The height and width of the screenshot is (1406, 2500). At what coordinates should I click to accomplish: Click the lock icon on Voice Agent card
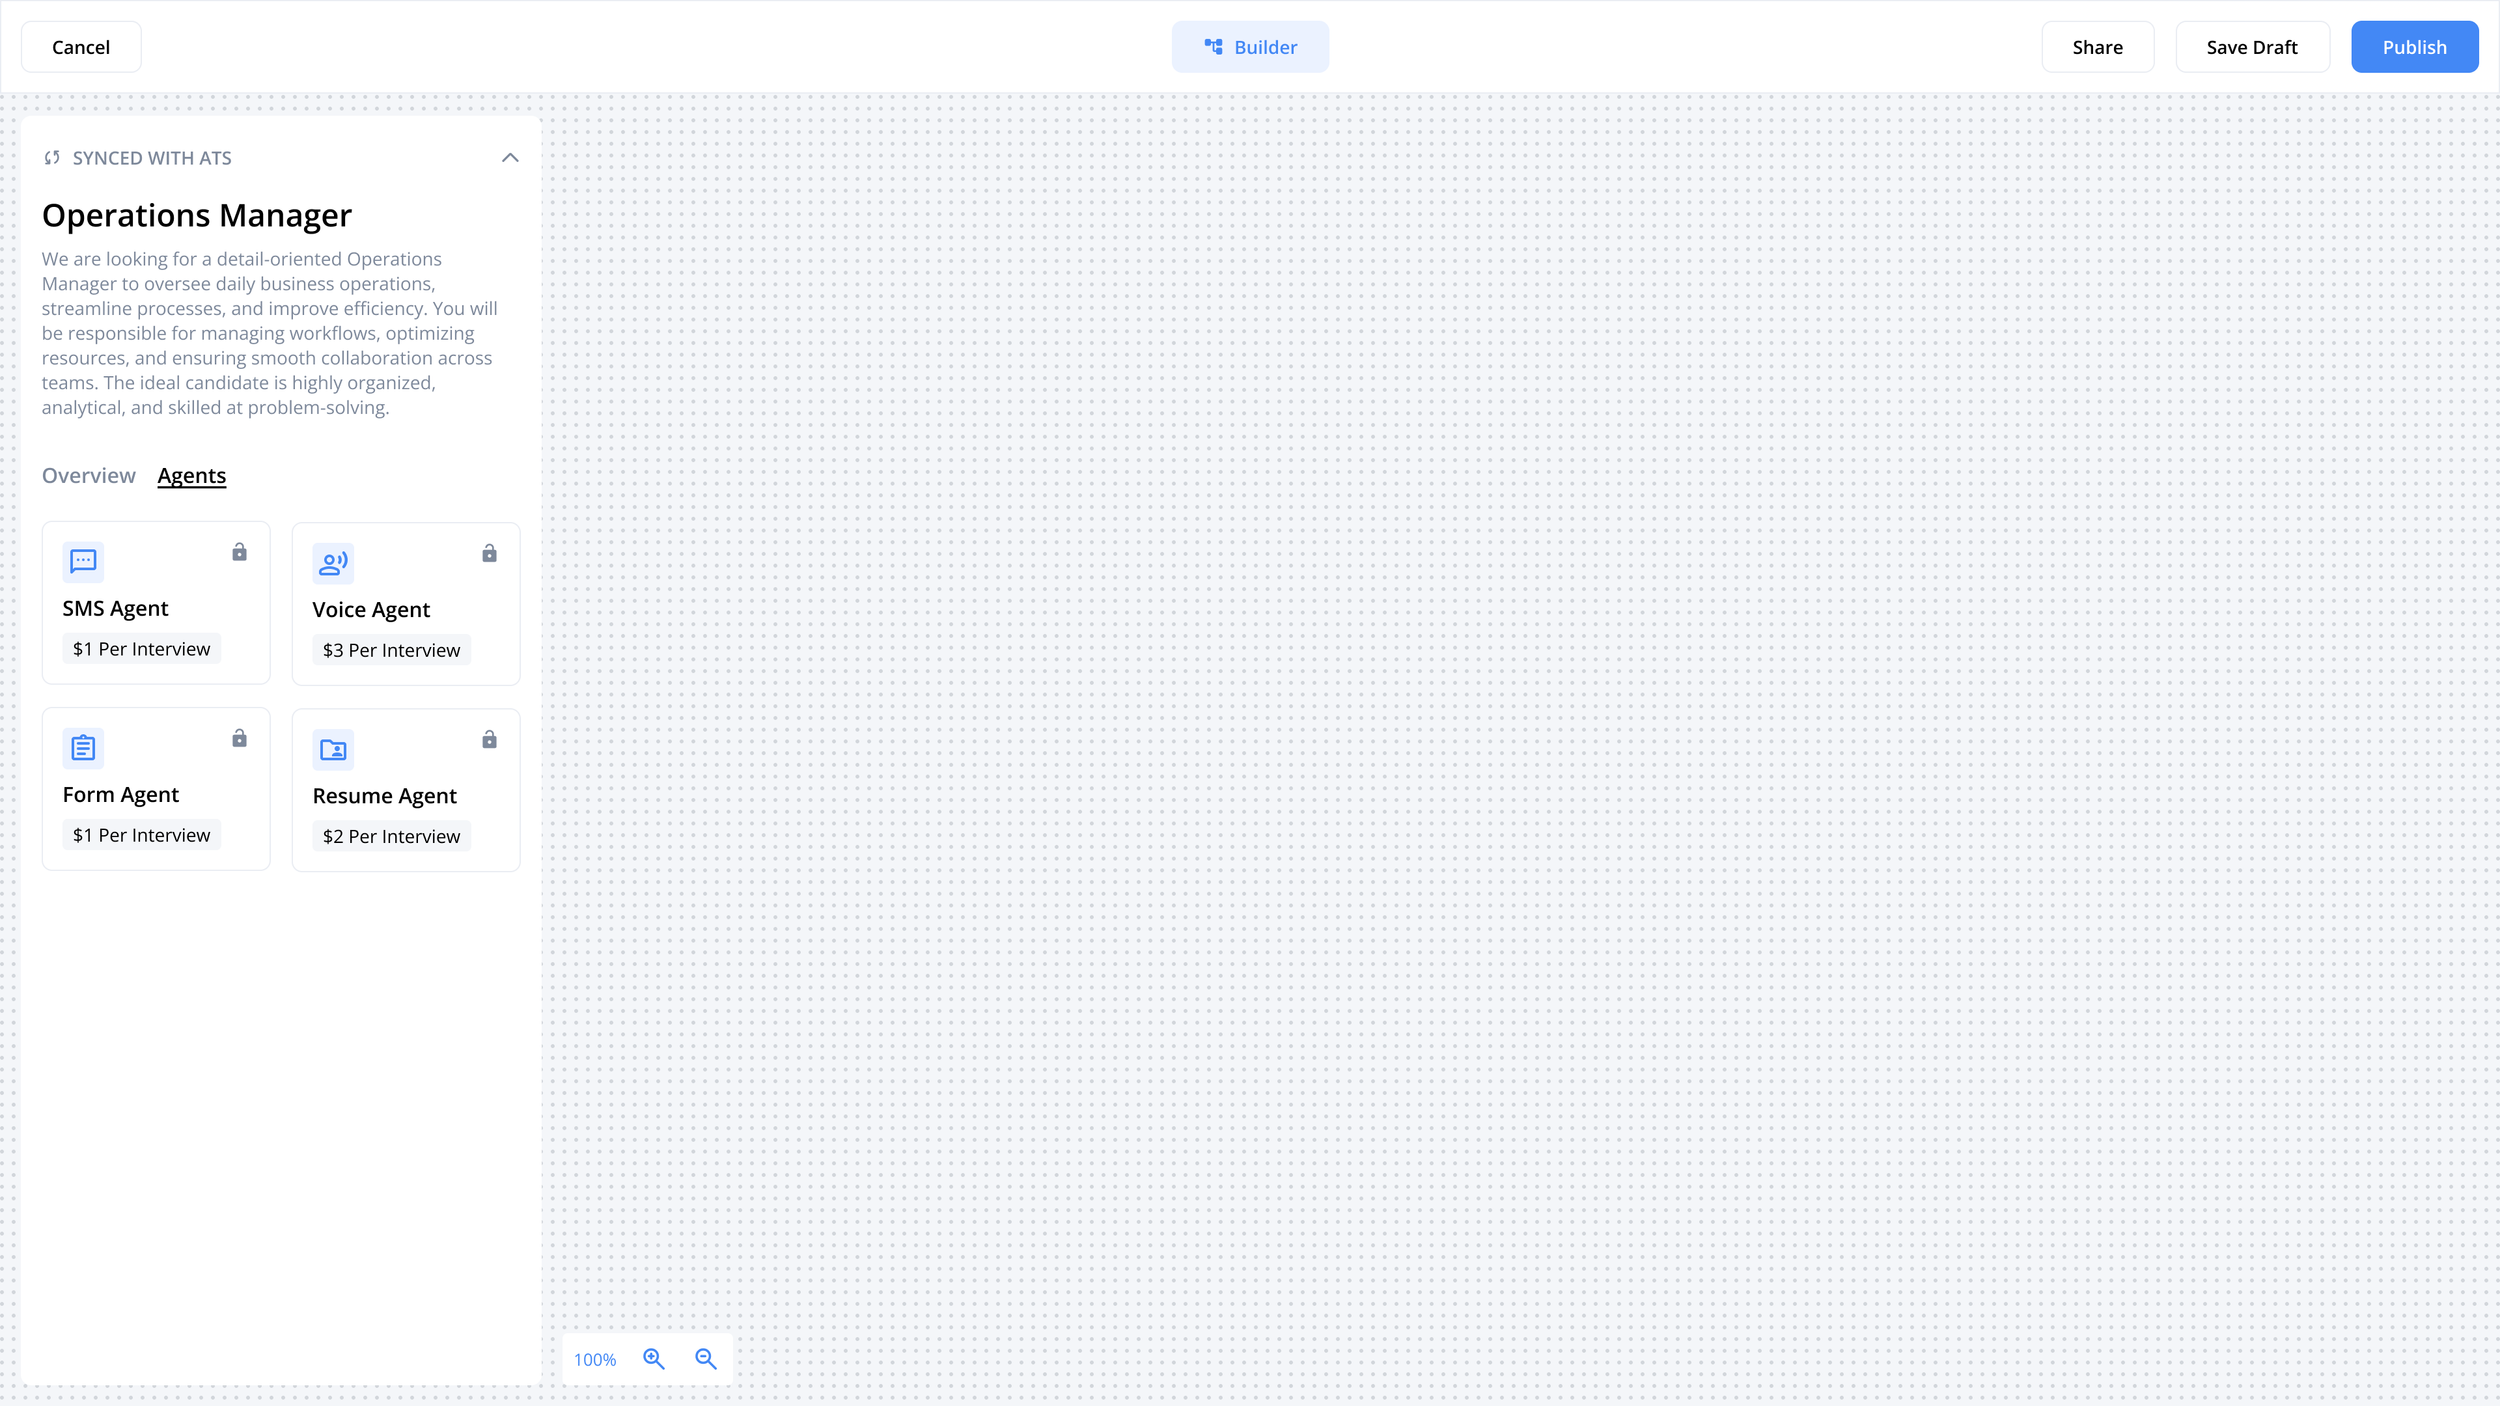point(489,553)
